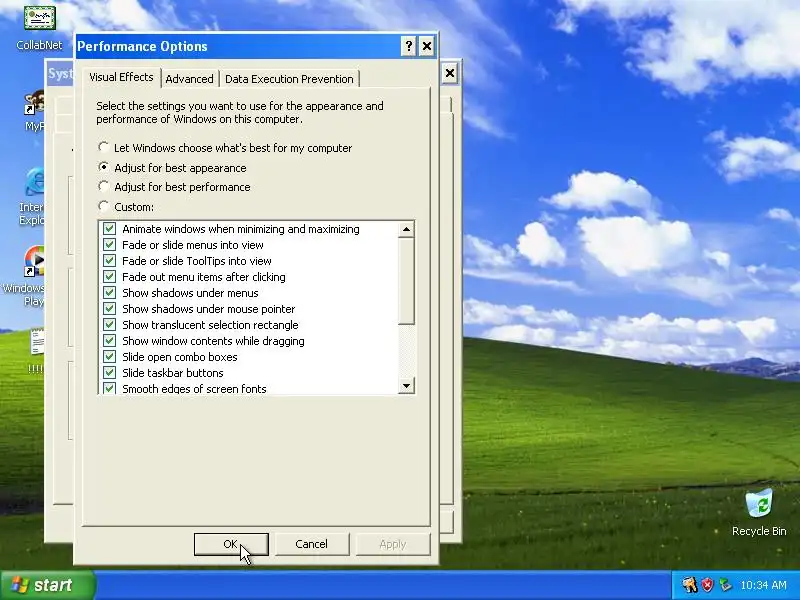This screenshot has height=600, width=800.
Task: Click the OK button
Action: pos(231,544)
